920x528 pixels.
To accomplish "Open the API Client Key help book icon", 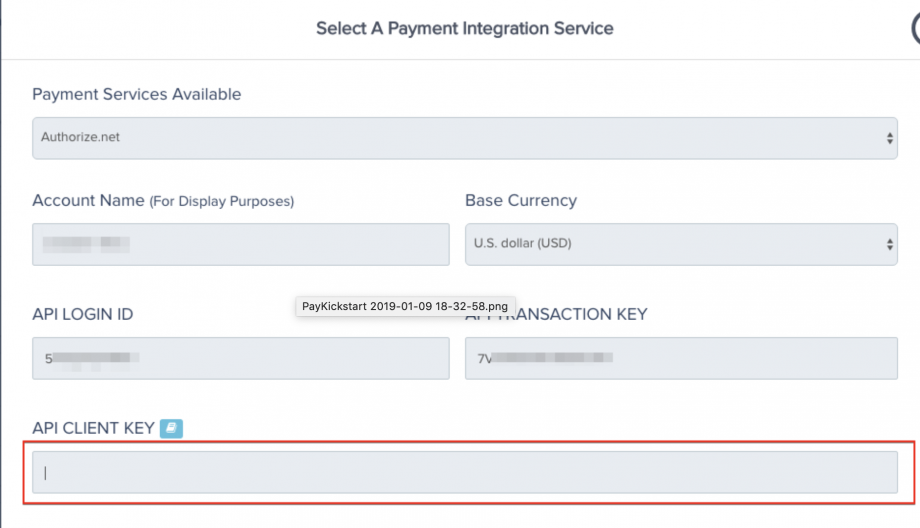I will (x=171, y=428).
